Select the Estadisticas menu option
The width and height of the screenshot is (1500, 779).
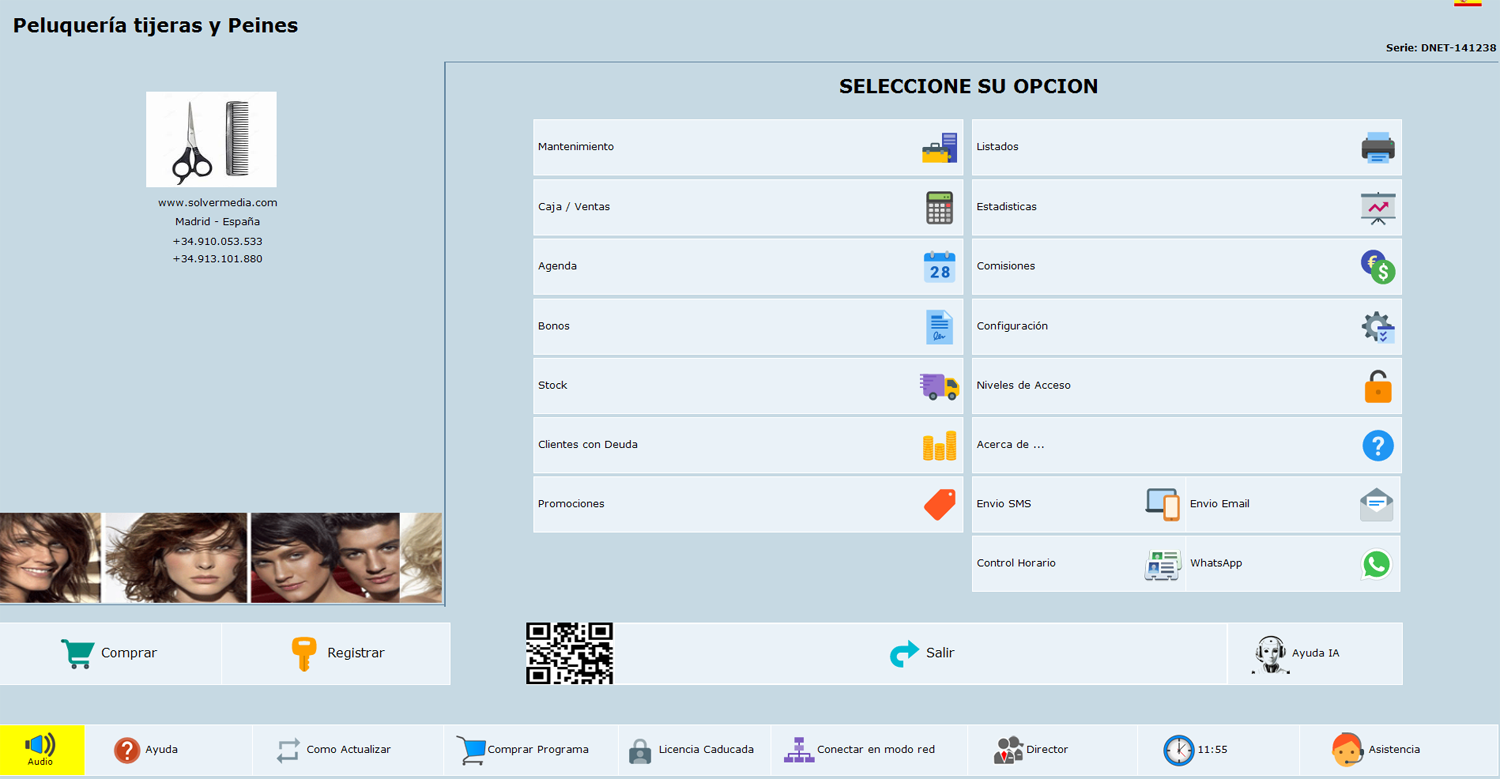(x=1186, y=207)
